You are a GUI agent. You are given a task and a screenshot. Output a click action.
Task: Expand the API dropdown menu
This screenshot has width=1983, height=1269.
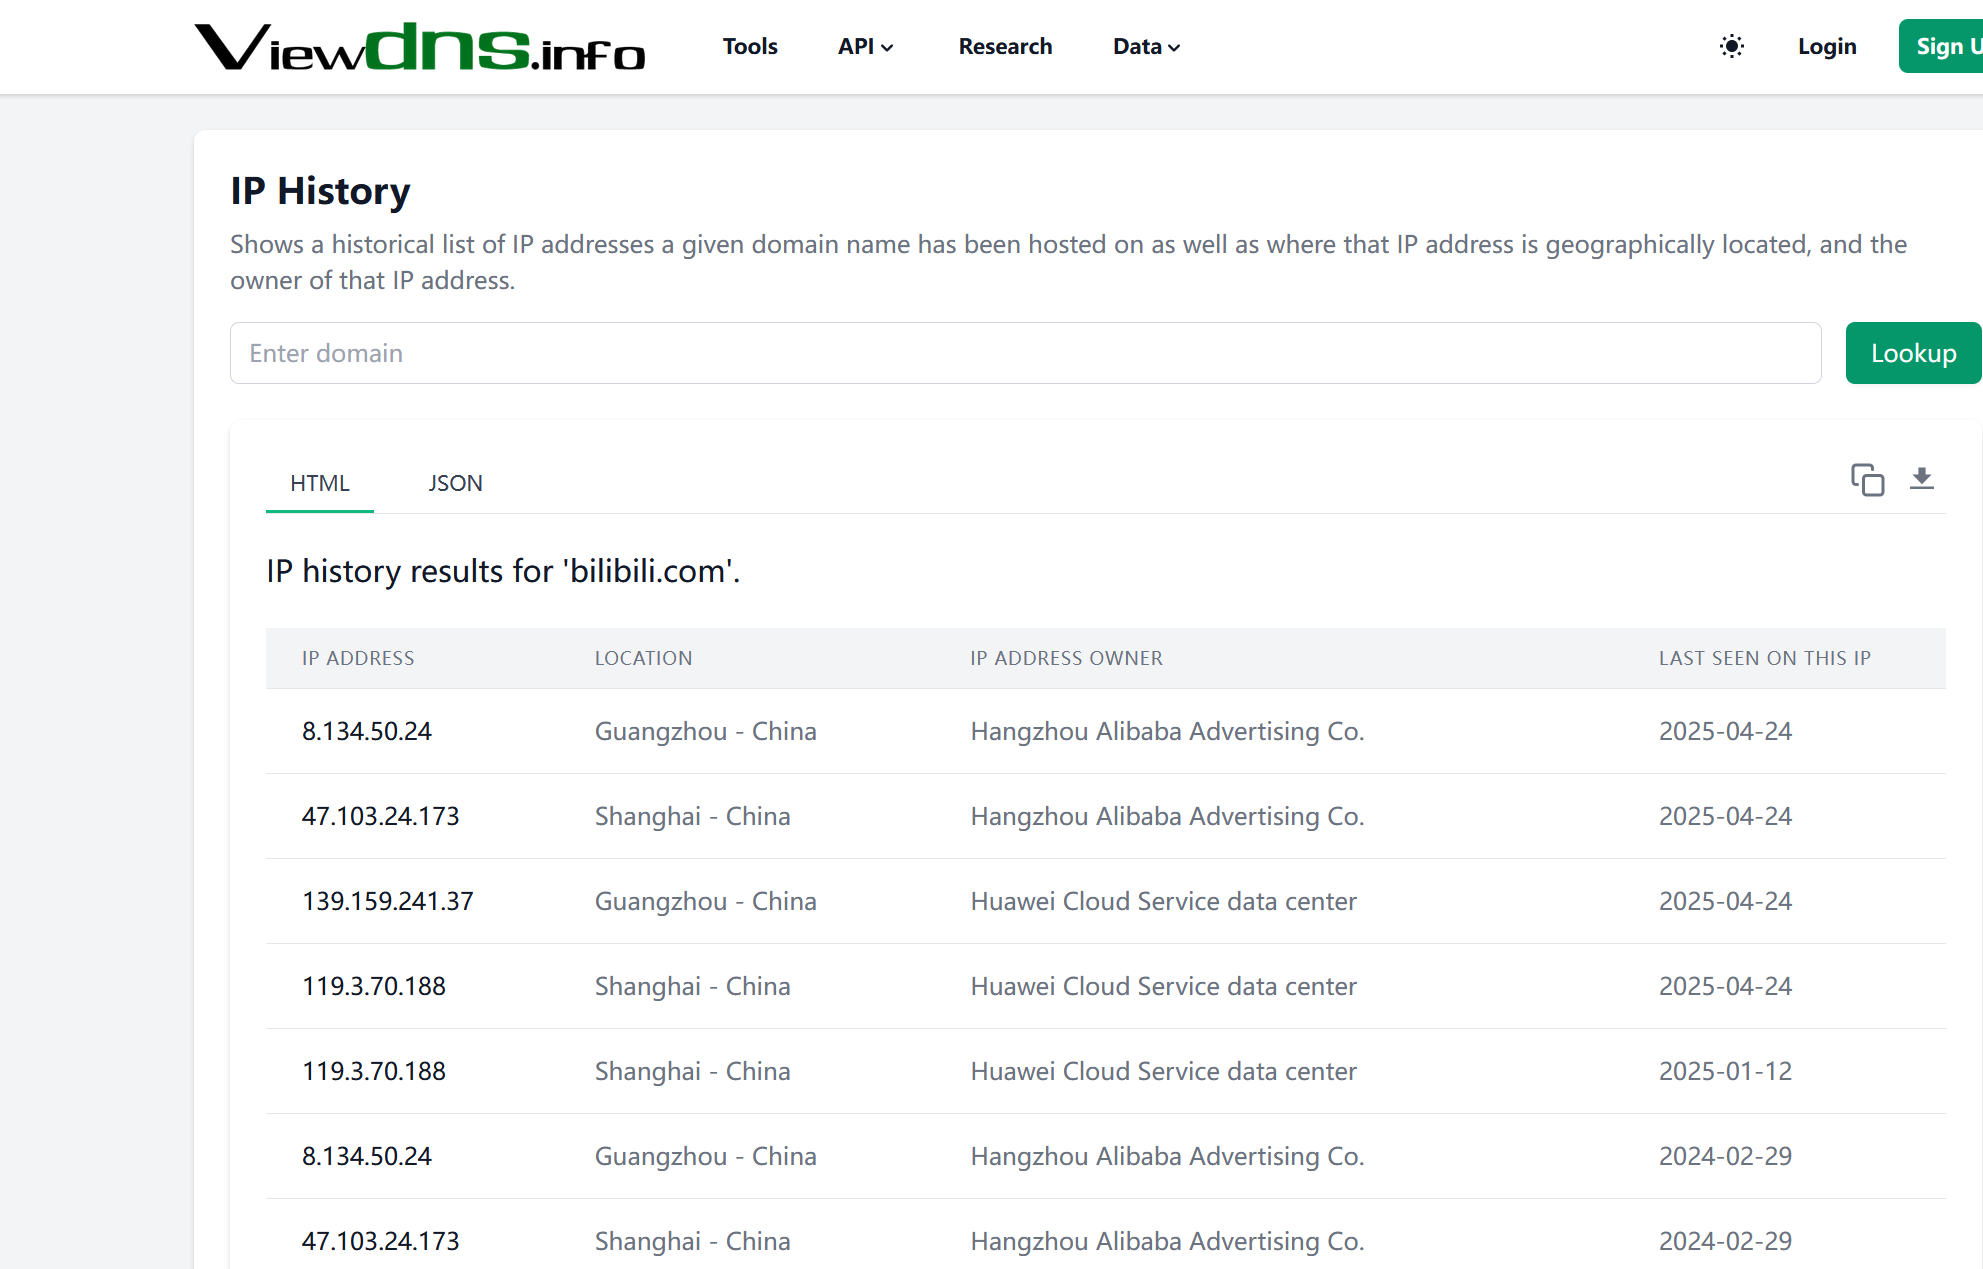tap(865, 46)
